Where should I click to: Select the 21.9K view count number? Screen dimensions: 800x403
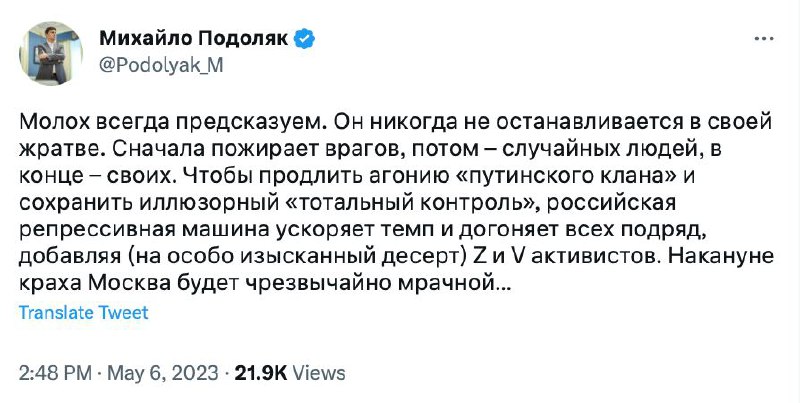260,373
